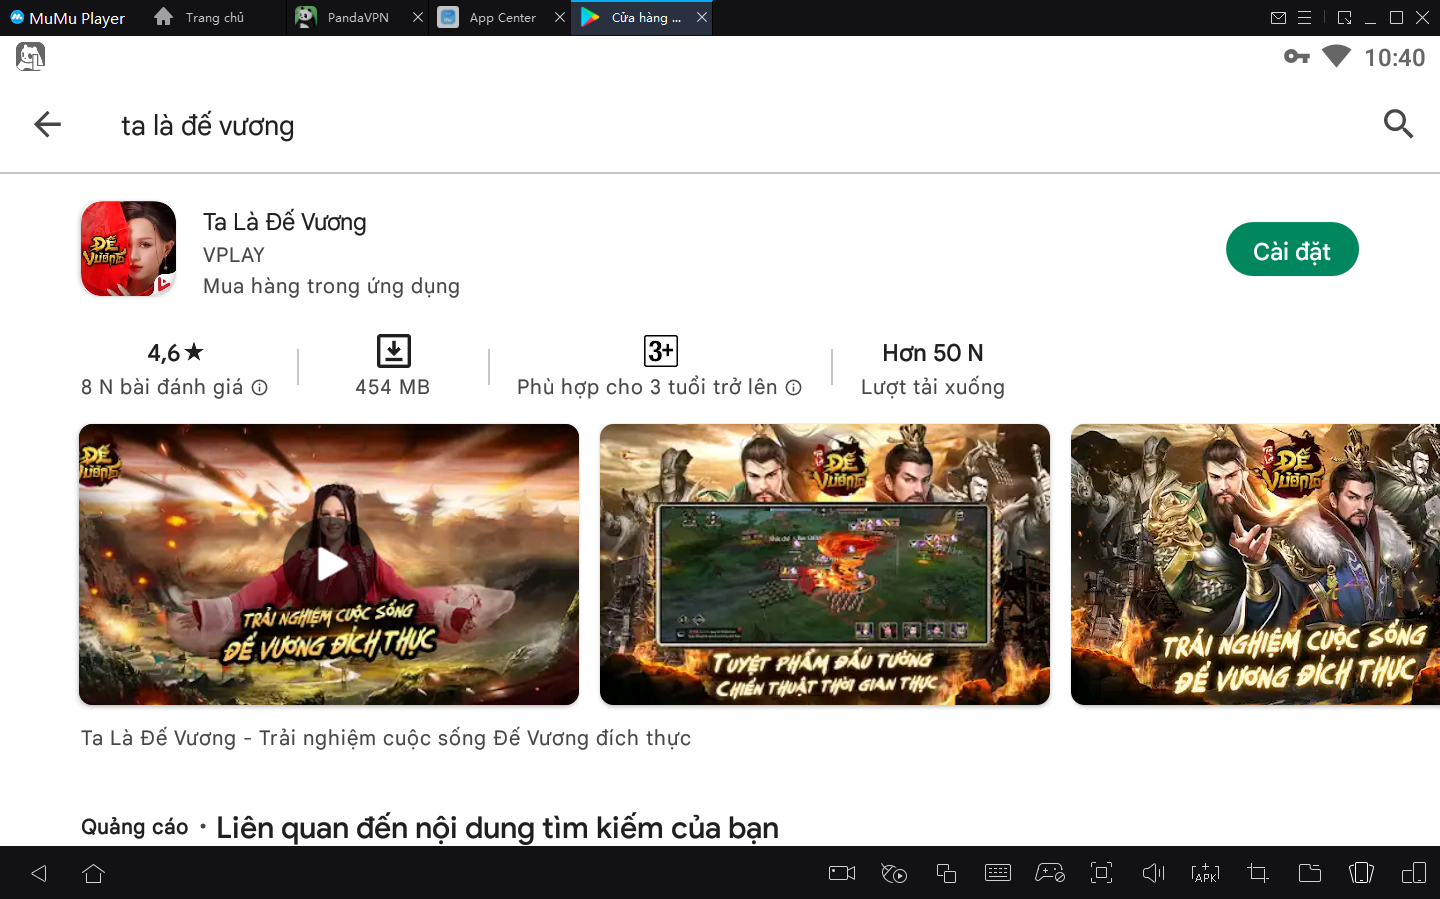The image size is (1440, 899).
Task: Tap the search magnifier icon
Action: tap(1397, 124)
